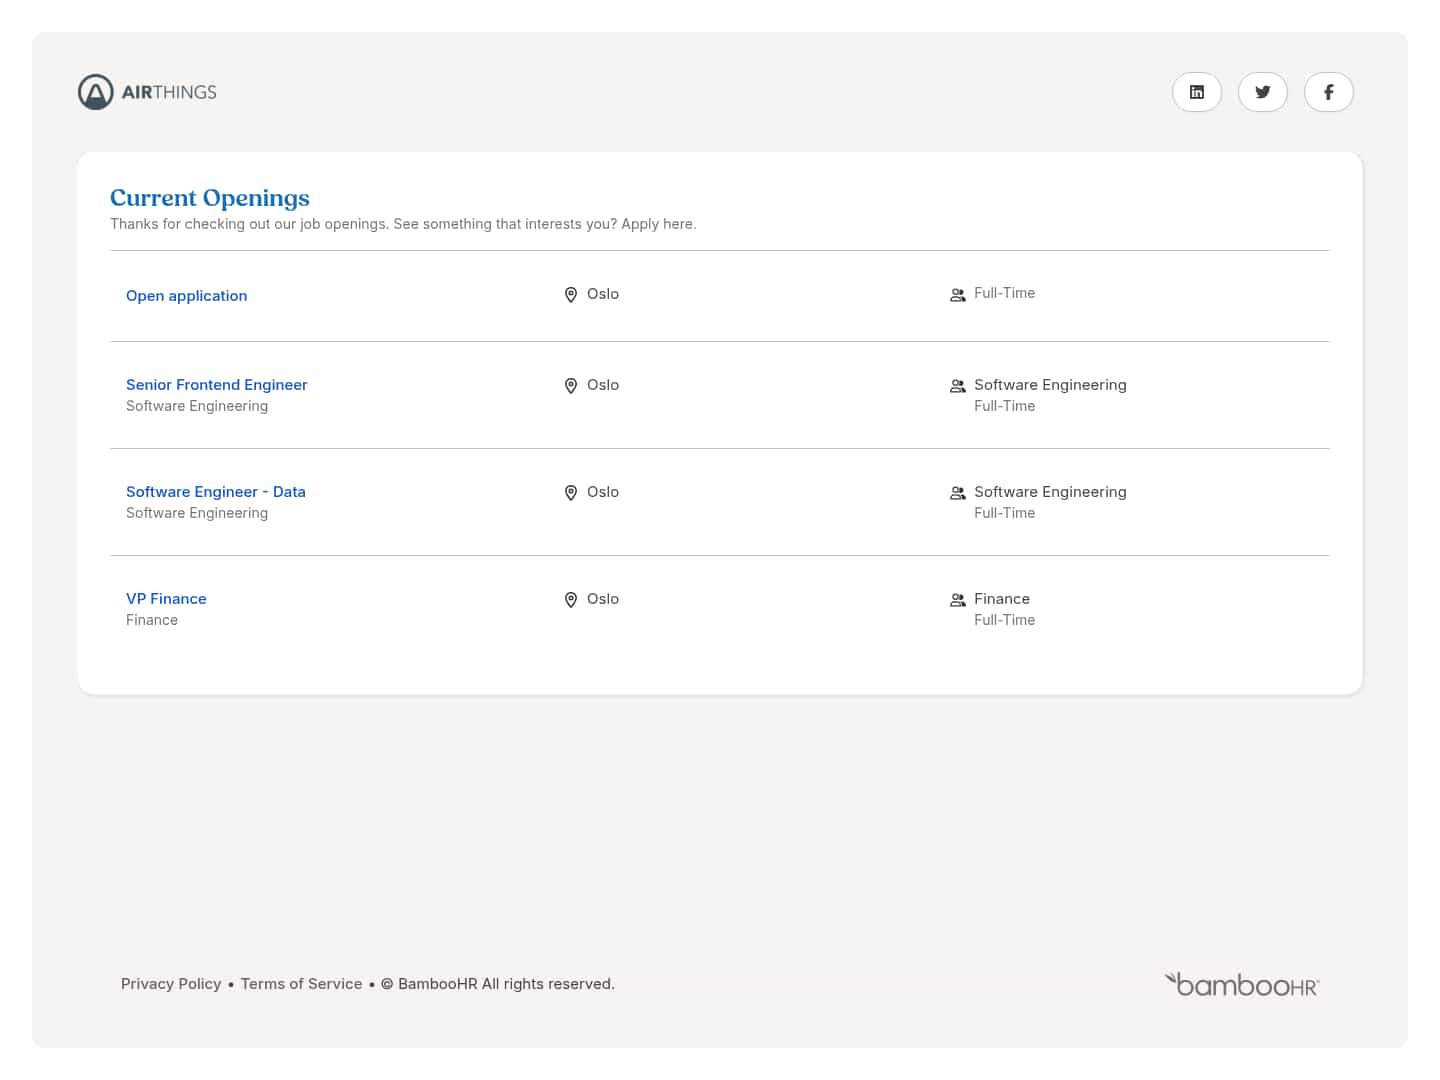Open the Senior Frontend Engineer job posting
This screenshot has width=1440, height=1080.
click(216, 385)
